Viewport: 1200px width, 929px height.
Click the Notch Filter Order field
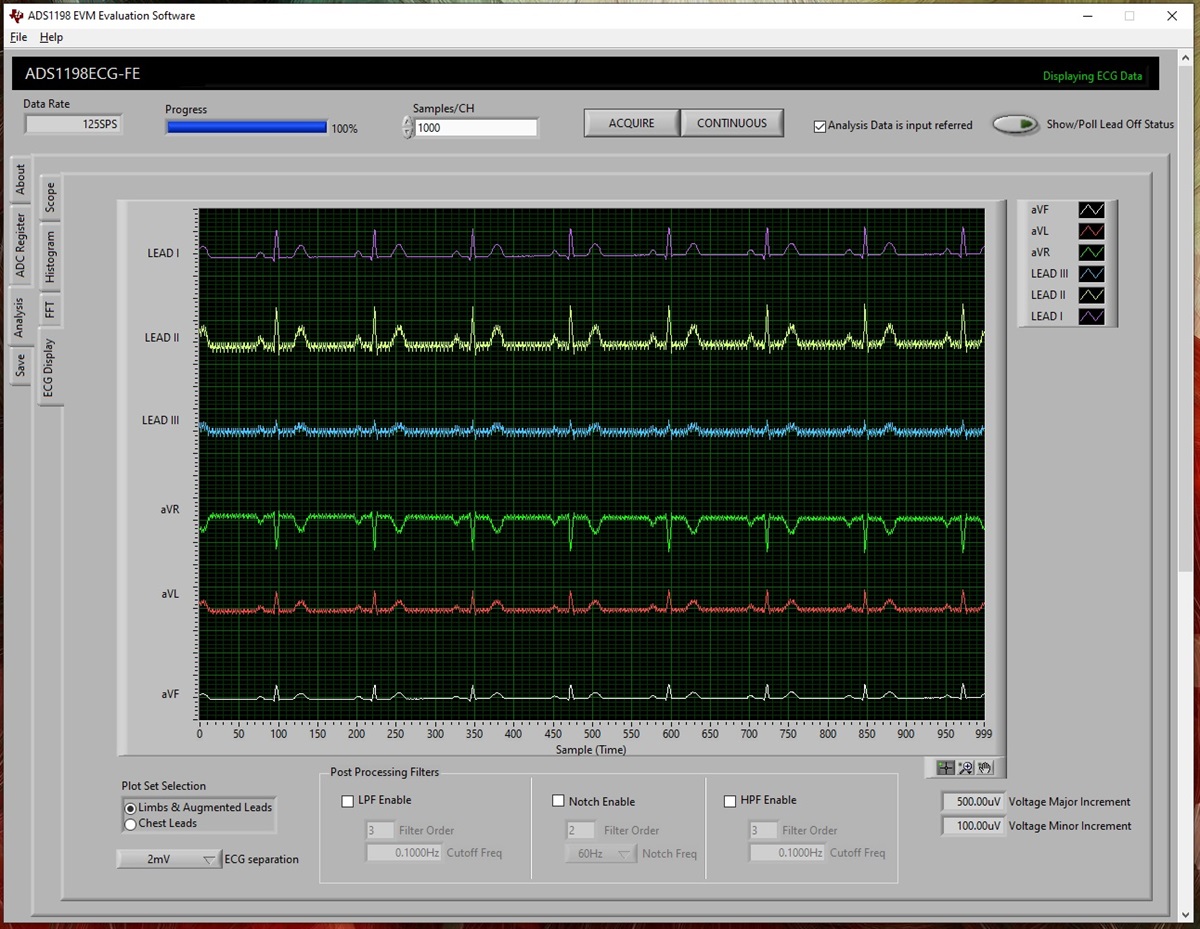[x=581, y=830]
